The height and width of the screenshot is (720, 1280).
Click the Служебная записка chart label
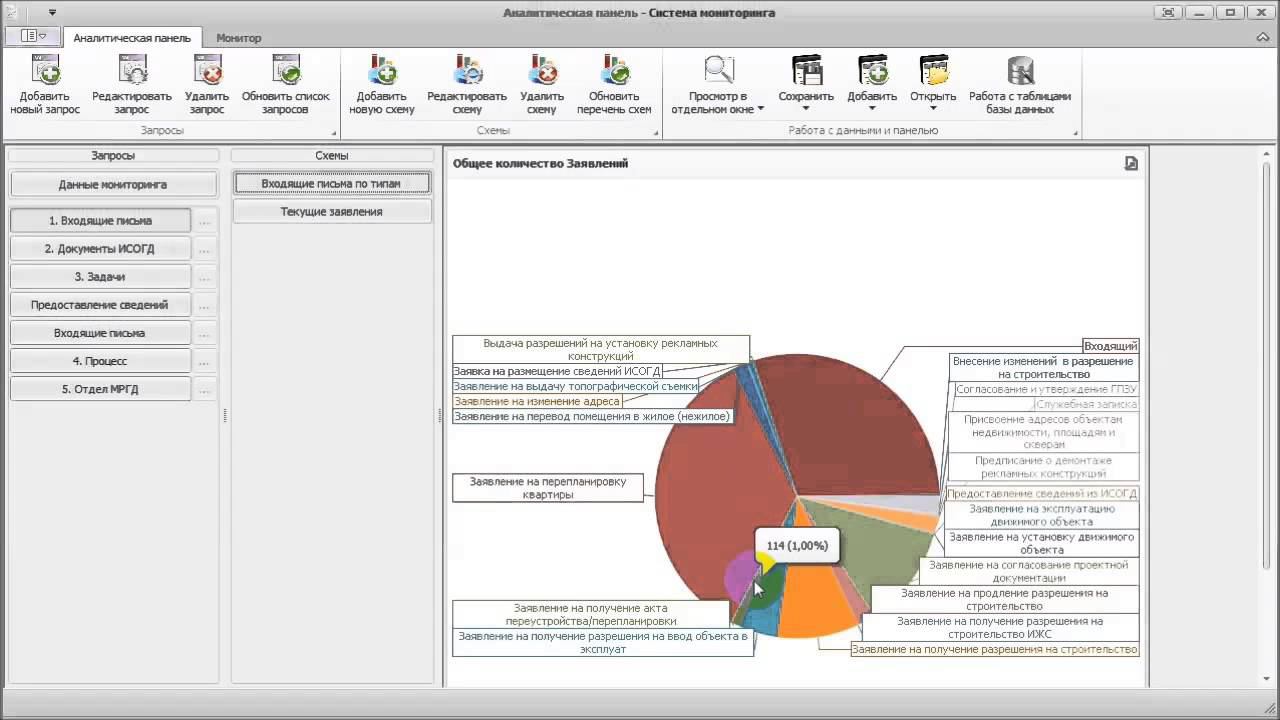pyautogui.click(x=1086, y=404)
